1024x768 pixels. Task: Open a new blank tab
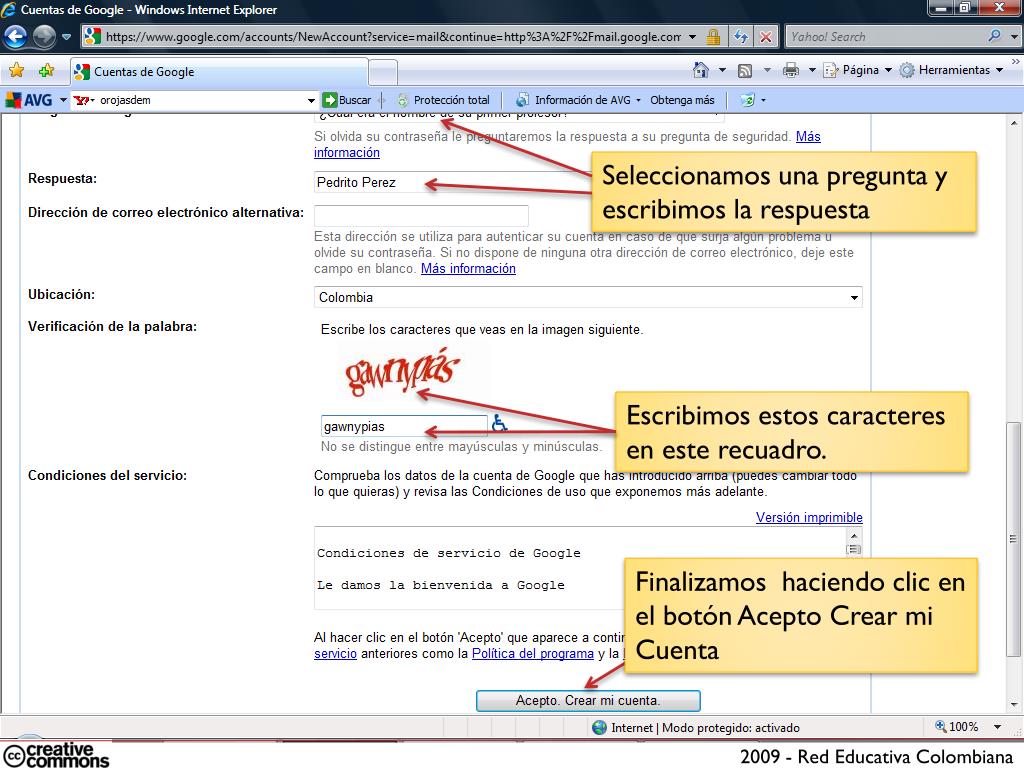(383, 72)
